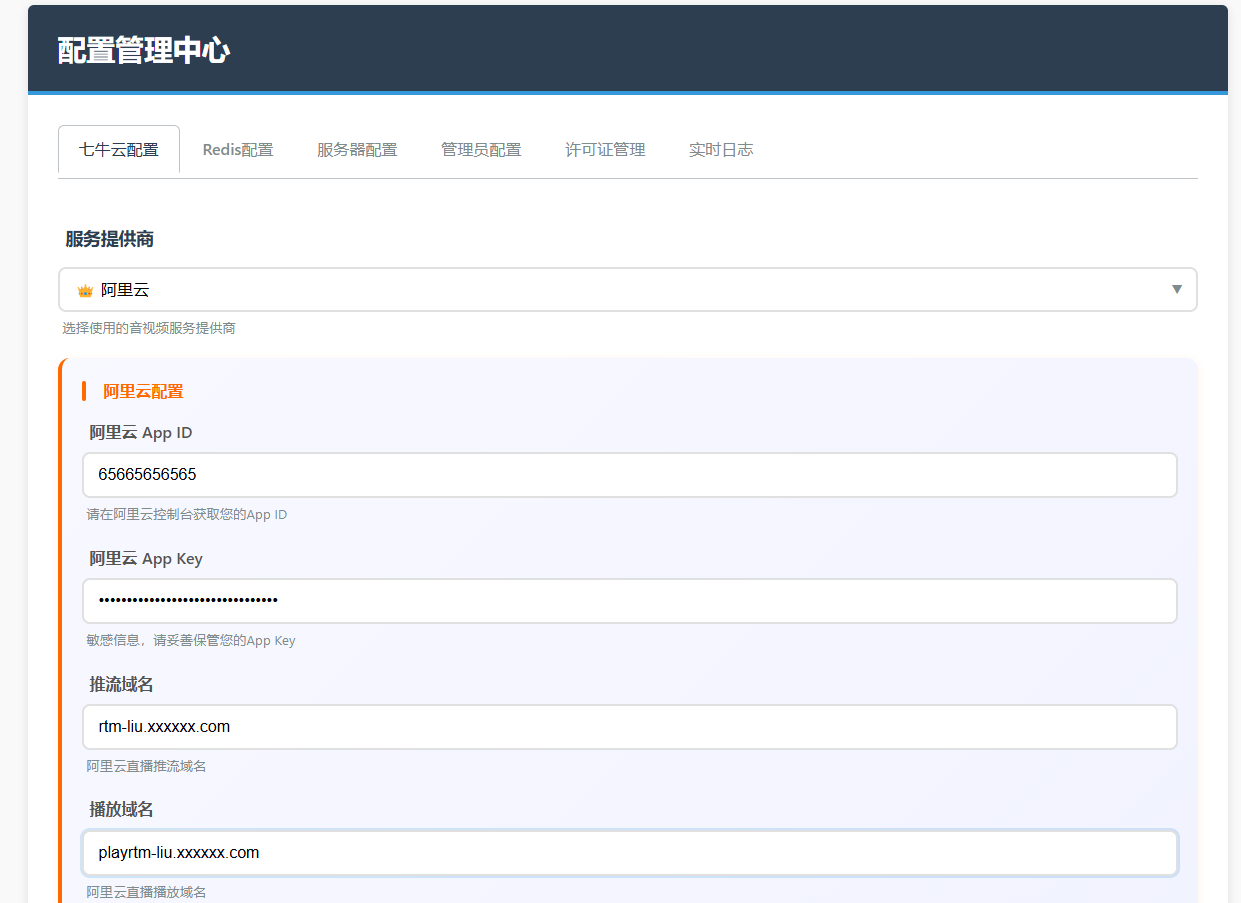Go to the 管理员配置 tab
The image size is (1241, 903).
[481, 150]
